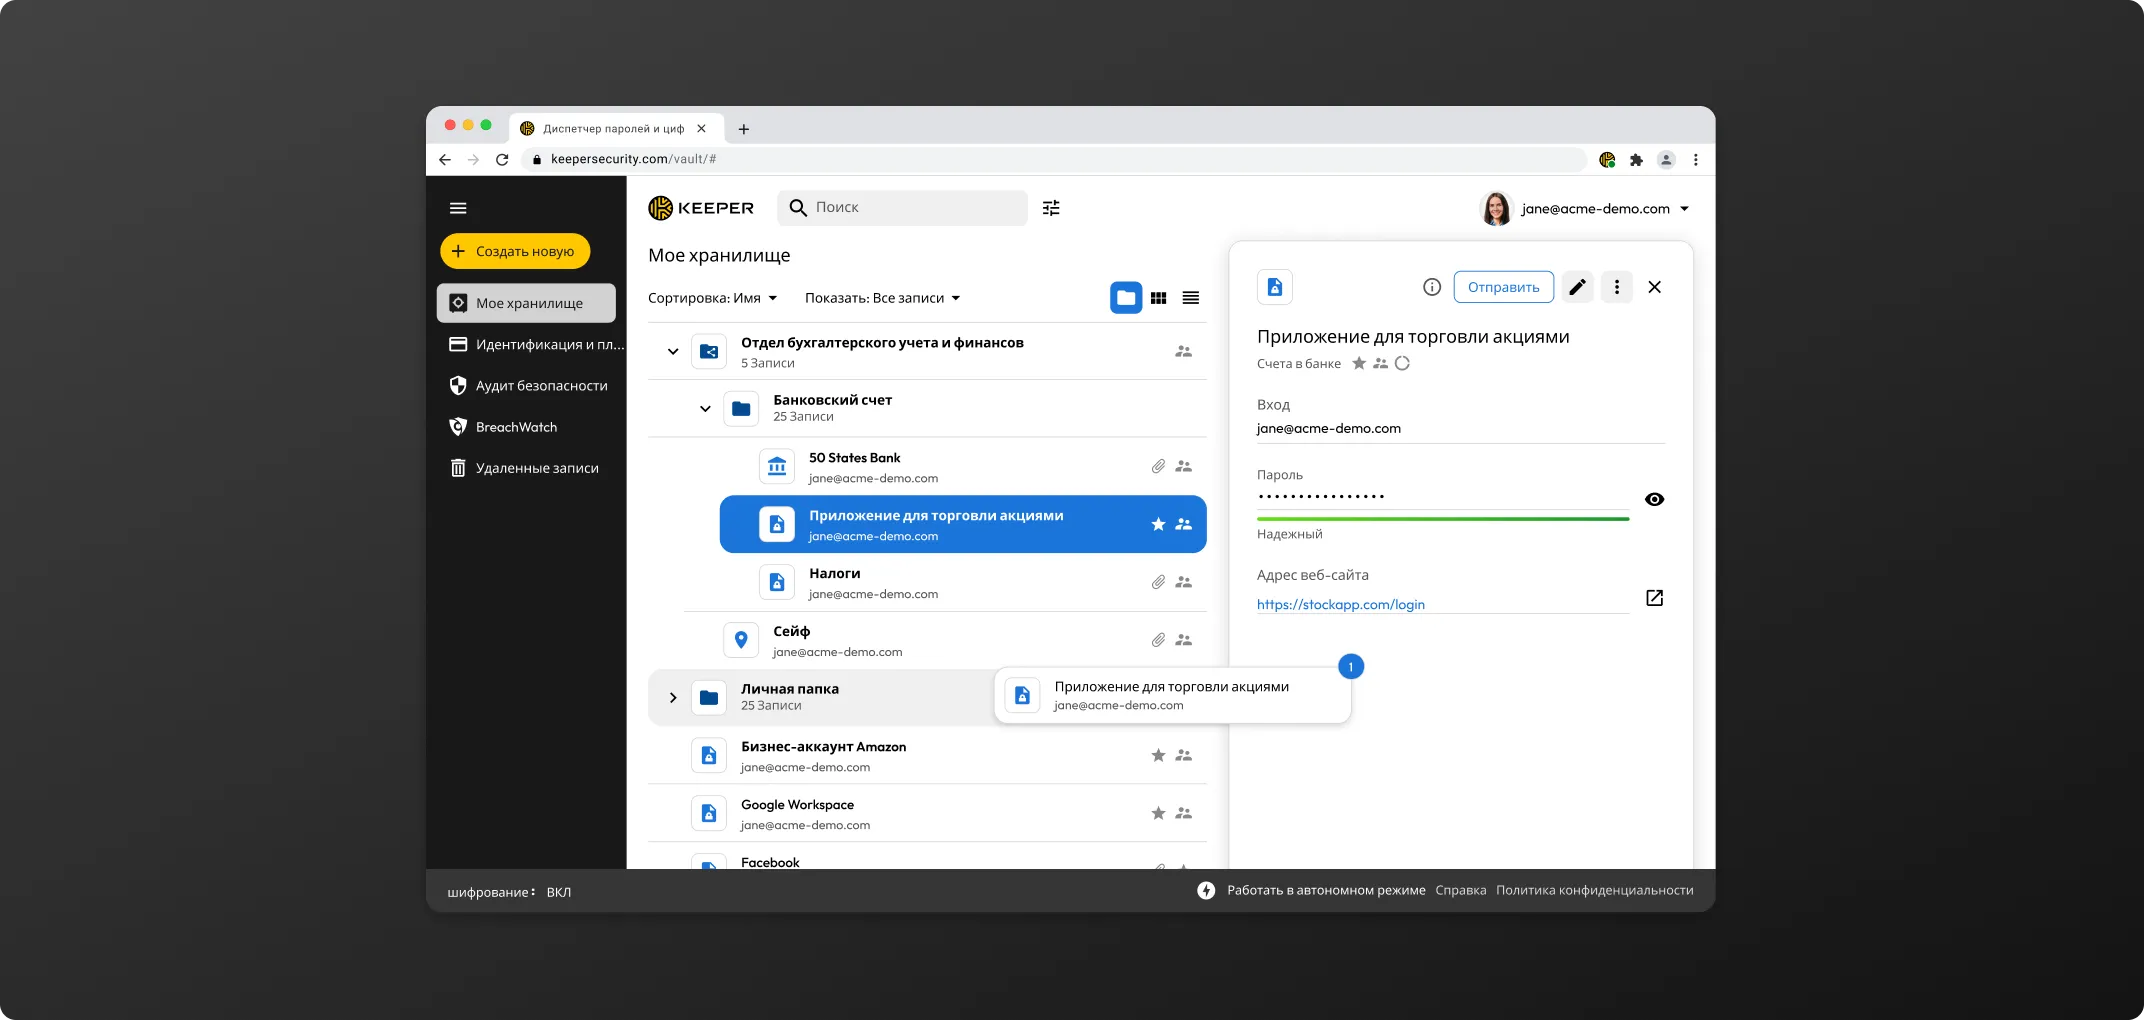Click the sharing icon on Отдел бухгалтерского учета row

tap(1183, 351)
